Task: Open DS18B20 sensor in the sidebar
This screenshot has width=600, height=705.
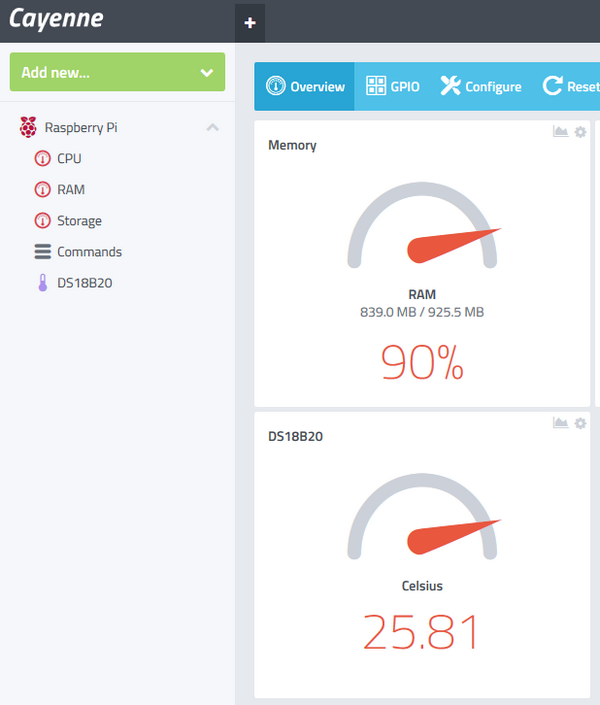Action: (85, 283)
